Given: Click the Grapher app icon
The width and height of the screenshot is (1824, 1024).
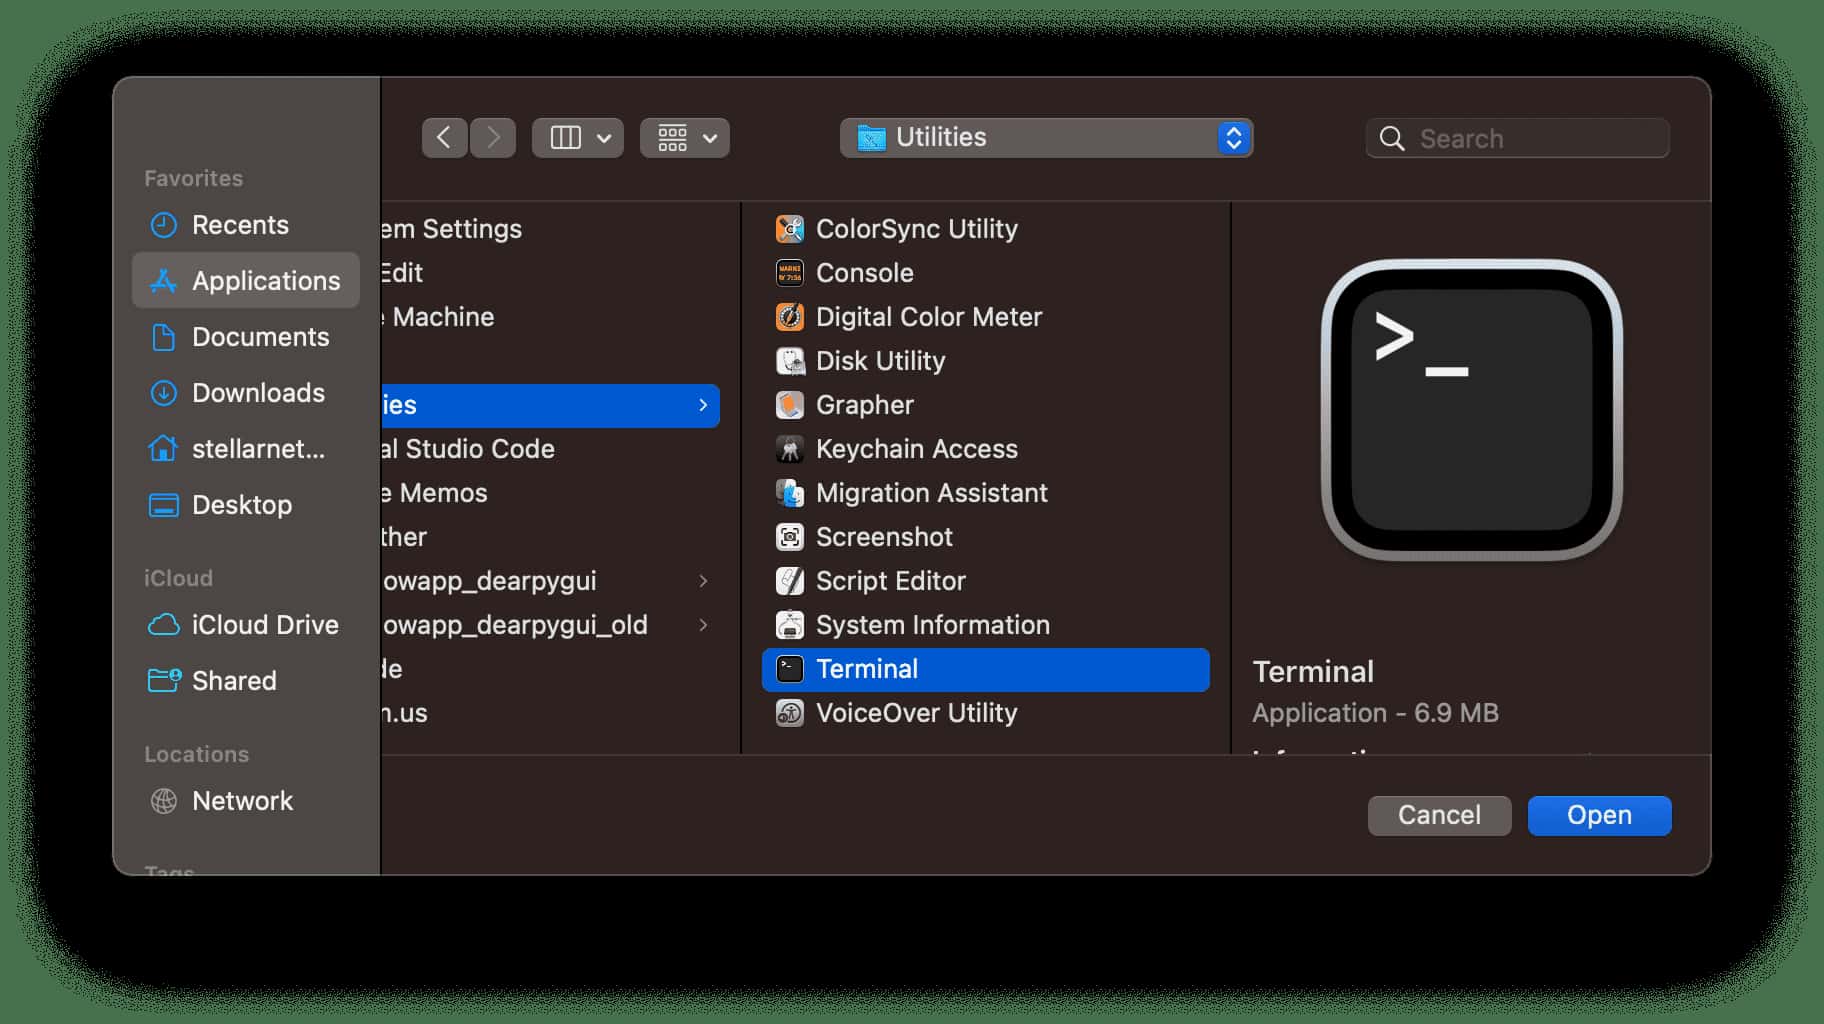Looking at the screenshot, I should (x=790, y=405).
